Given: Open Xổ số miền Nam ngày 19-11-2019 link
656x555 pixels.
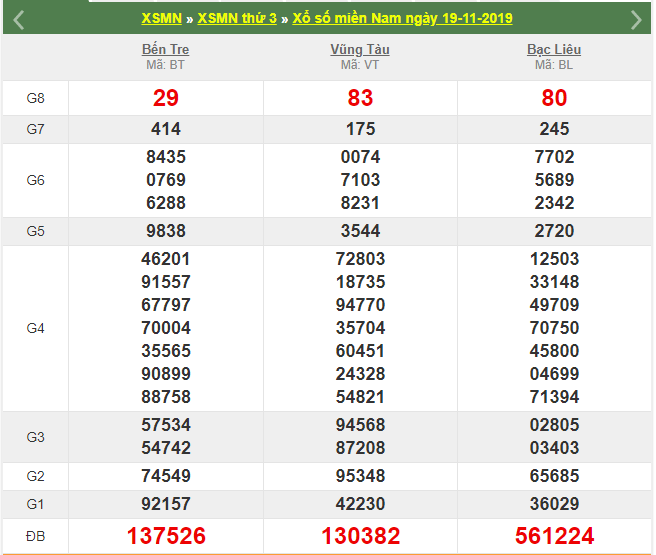Looking at the screenshot, I should pos(402,19).
